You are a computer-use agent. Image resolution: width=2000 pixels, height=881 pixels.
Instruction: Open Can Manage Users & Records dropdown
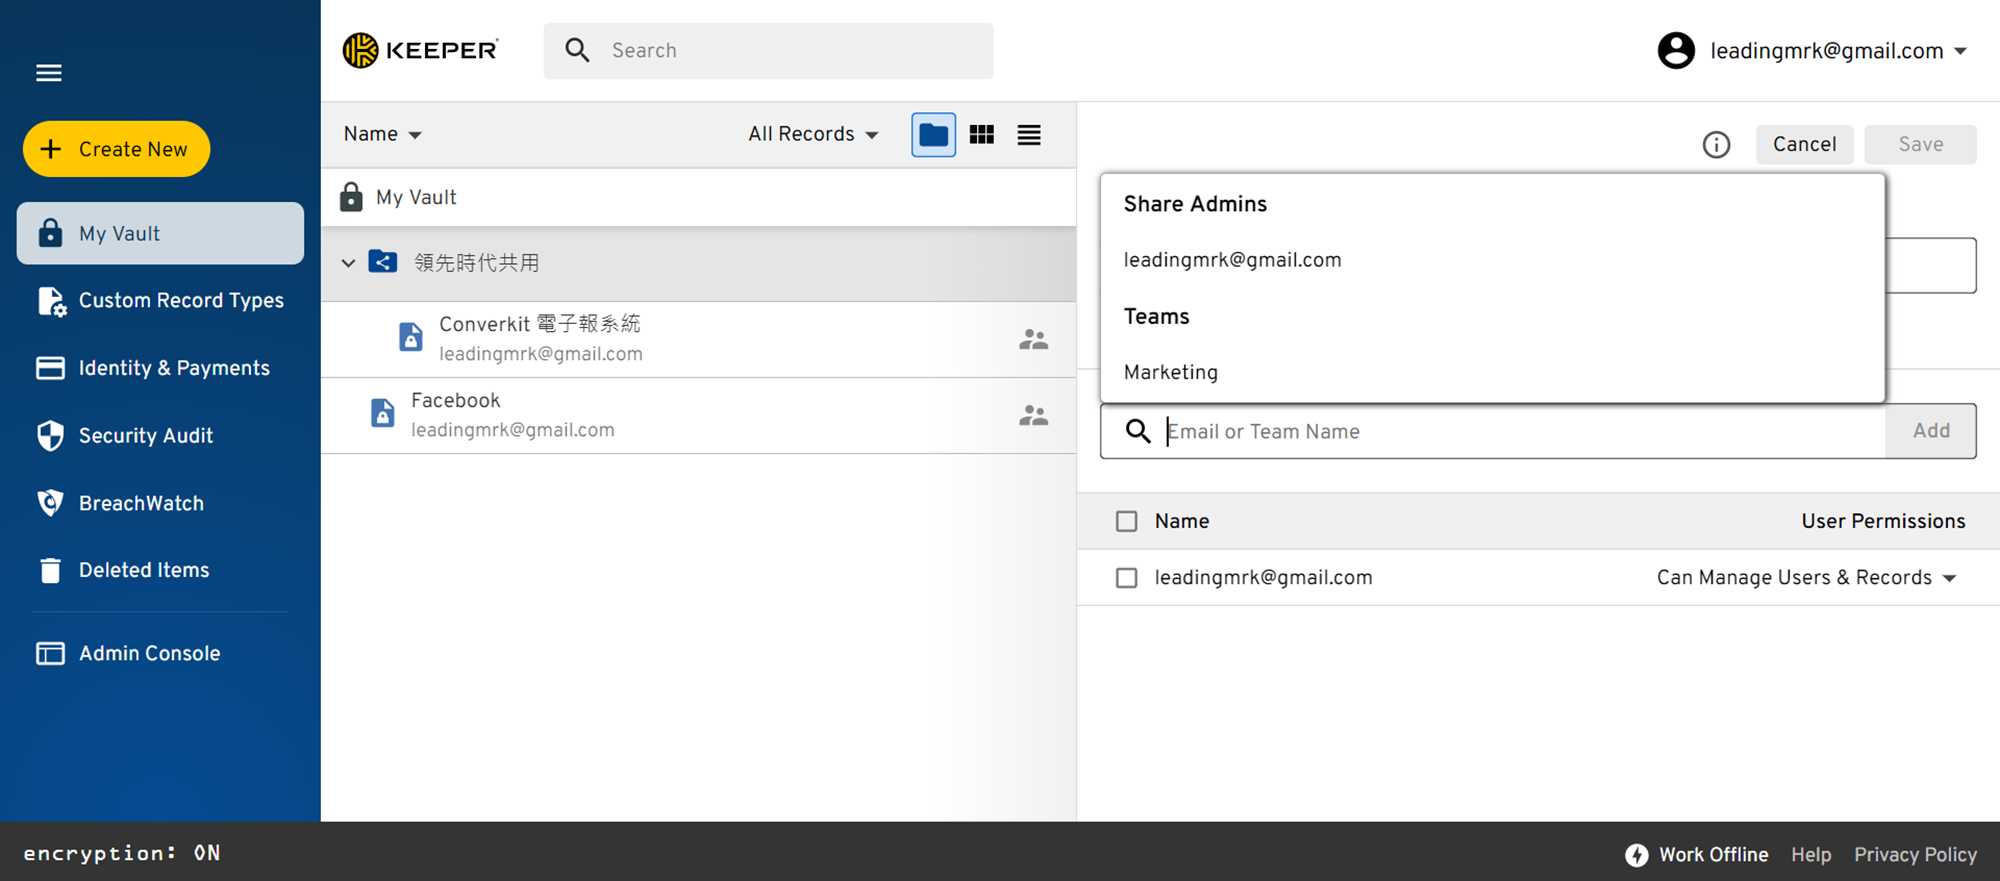coord(1806,578)
